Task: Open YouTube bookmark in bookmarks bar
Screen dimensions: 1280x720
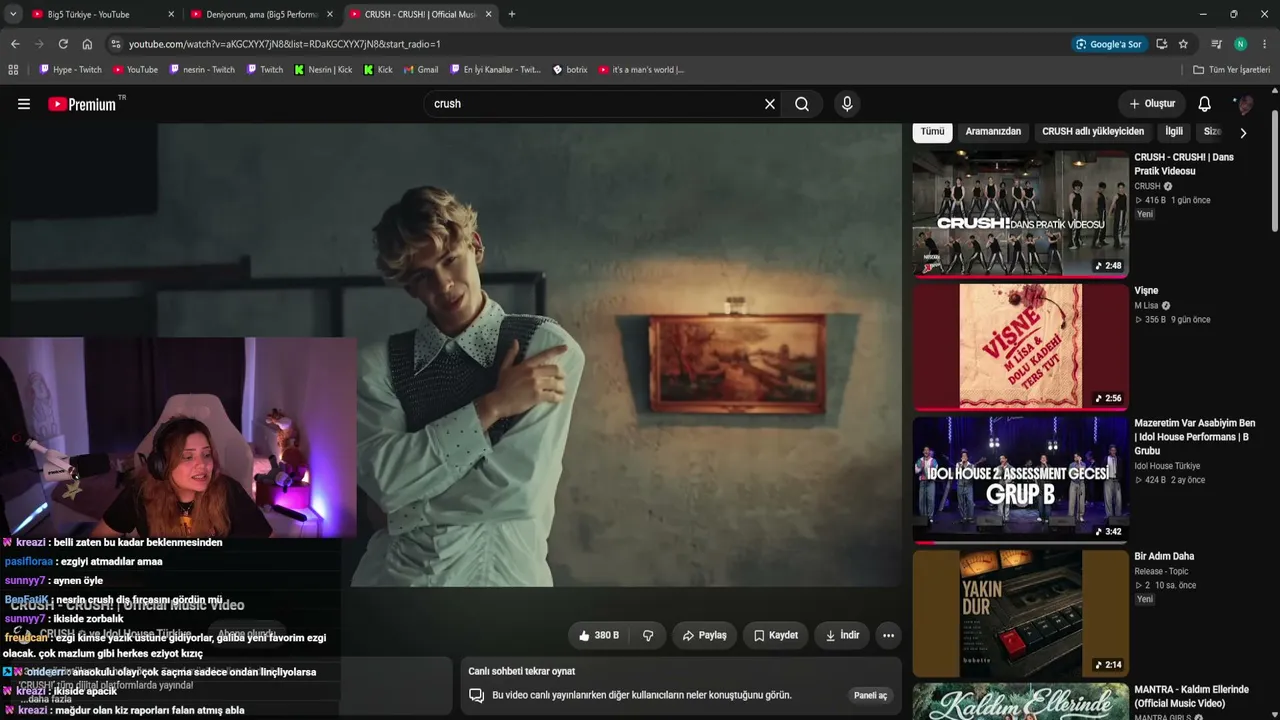Action: [x=135, y=70]
